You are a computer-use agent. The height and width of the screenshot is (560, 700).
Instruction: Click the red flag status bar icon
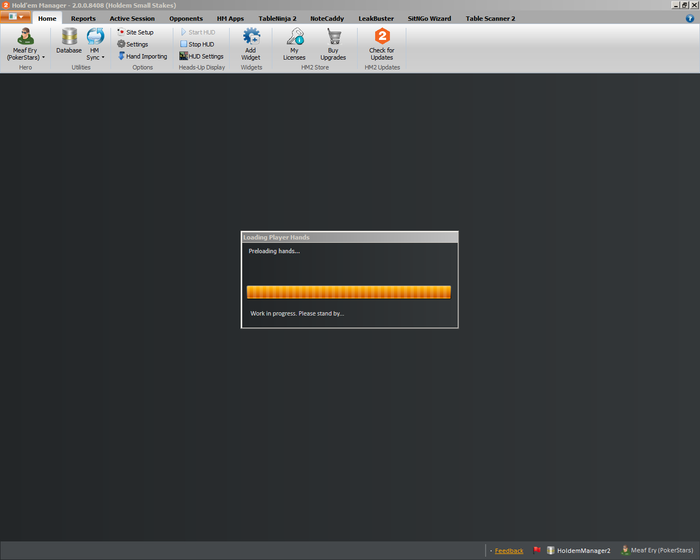click(537, 550)
